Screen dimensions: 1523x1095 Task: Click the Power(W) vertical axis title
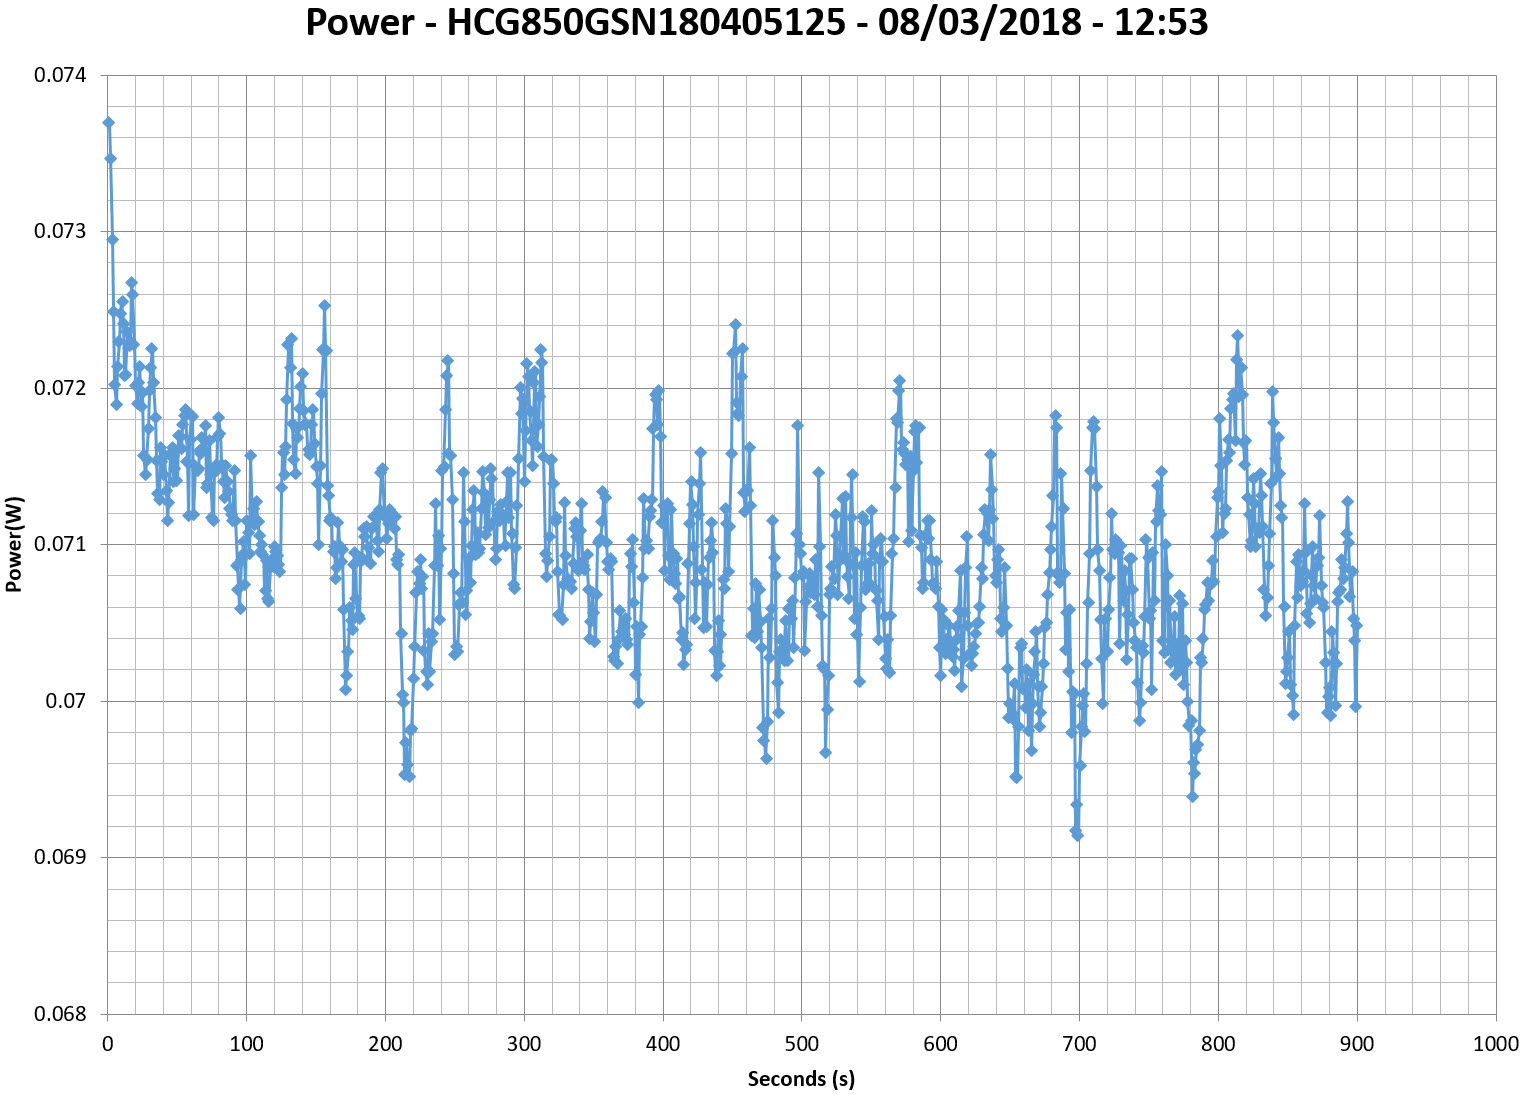[x=14, y=544]
